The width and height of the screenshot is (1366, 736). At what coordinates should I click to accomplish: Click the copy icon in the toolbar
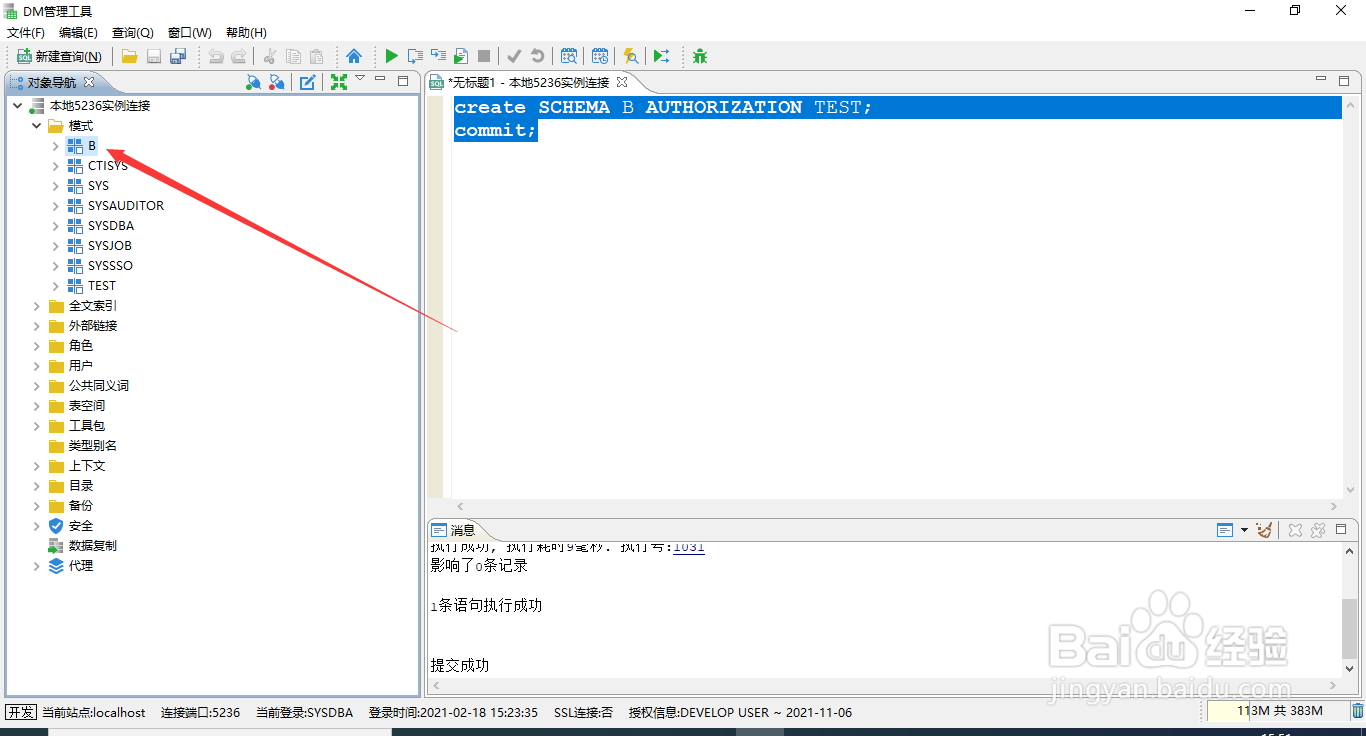293,57
